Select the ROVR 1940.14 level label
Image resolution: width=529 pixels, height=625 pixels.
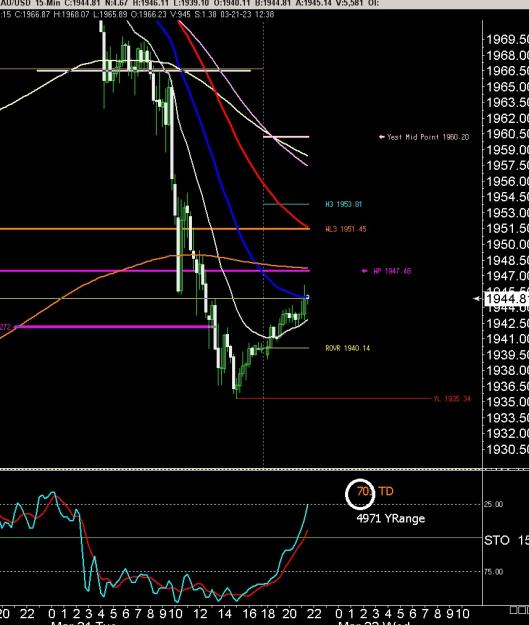click(x=348, y=348)
